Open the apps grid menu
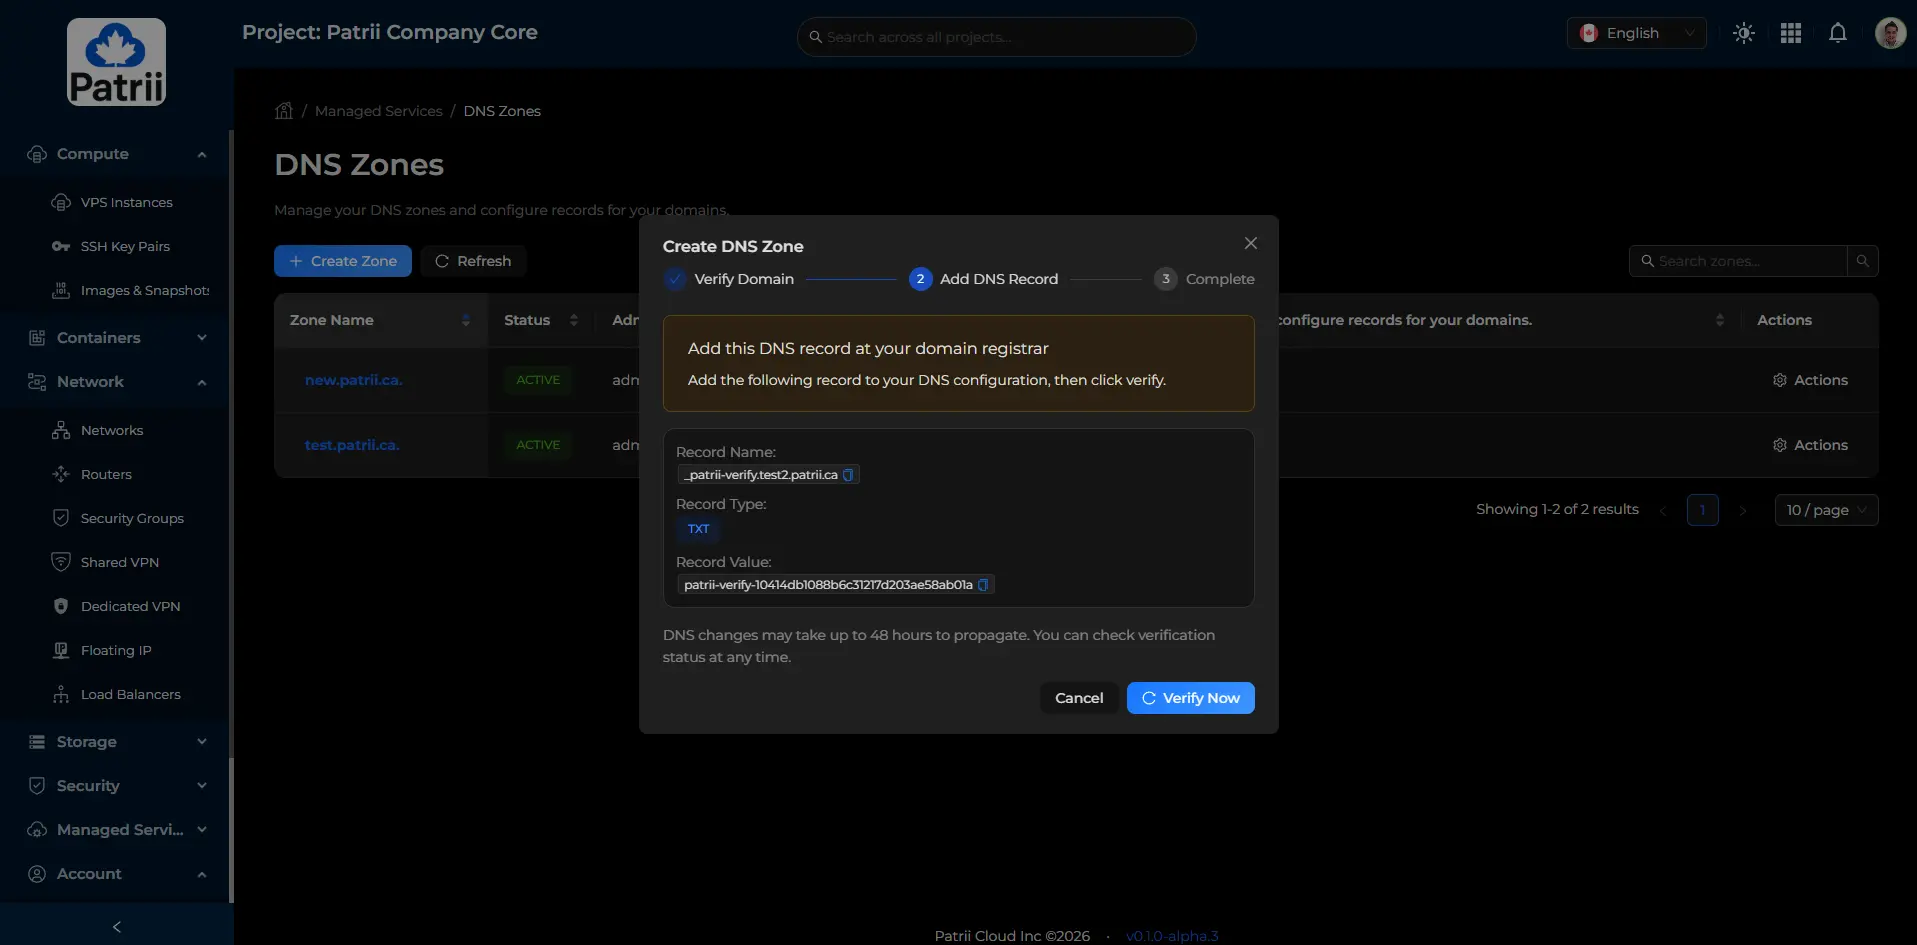Viewport: 1917px width, 945px height. click(1791, 33)
